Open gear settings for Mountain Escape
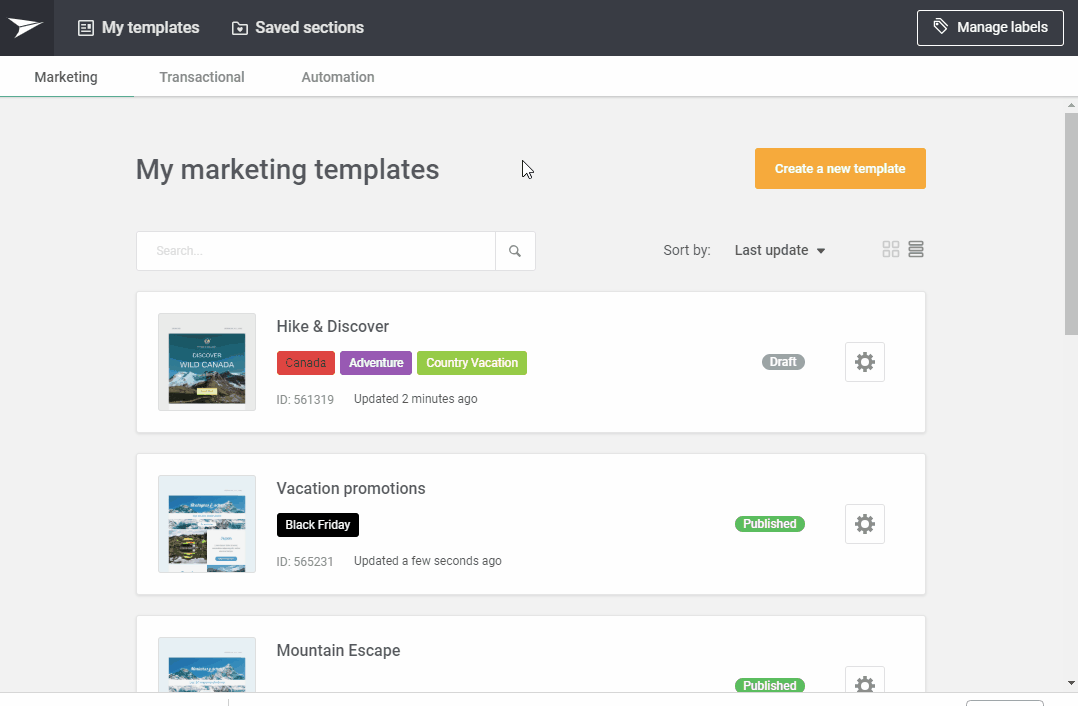Viewport: 1078px width, 706px height. 865,680
